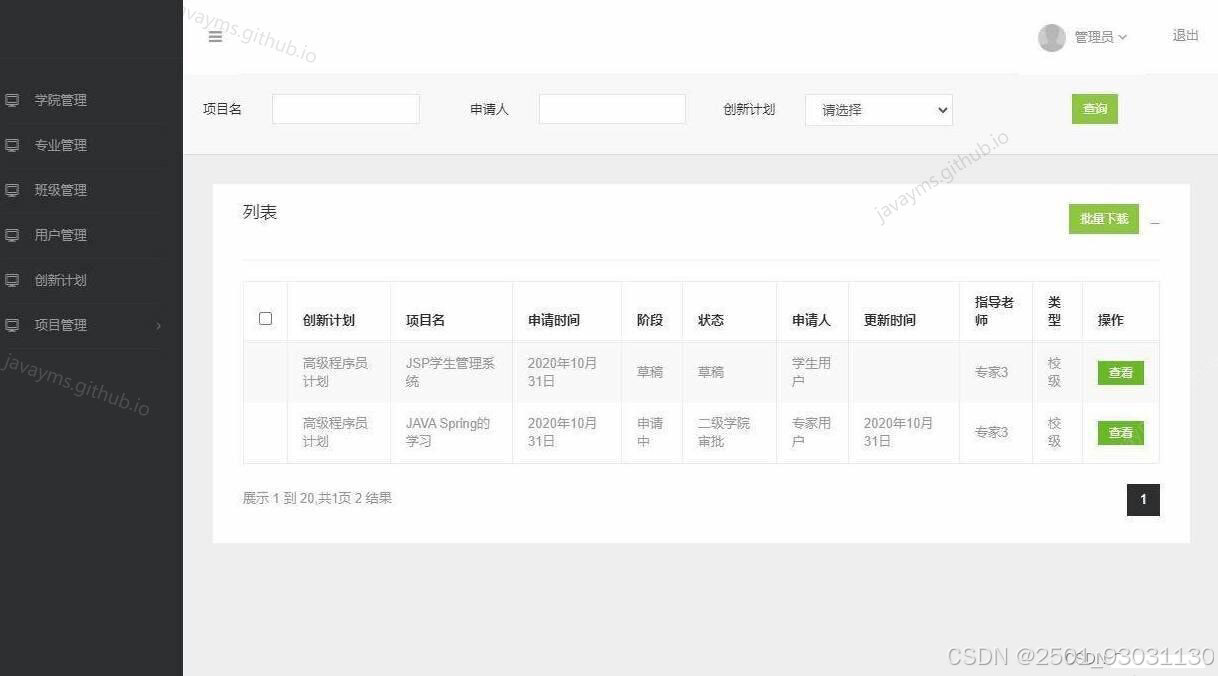This screenshot has height=676, width=1218.
Task: Open the 创新计划 请选择 dropdown
Action: tap(879, 110)
